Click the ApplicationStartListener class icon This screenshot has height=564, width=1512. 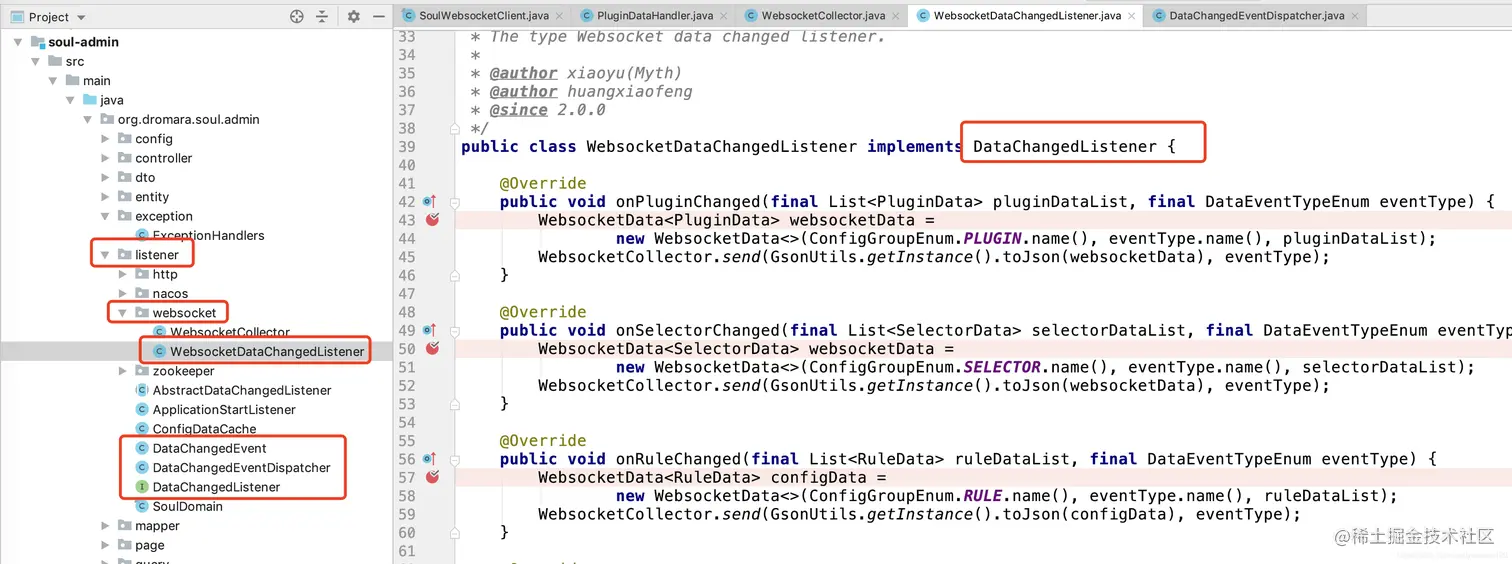(142, 409)
